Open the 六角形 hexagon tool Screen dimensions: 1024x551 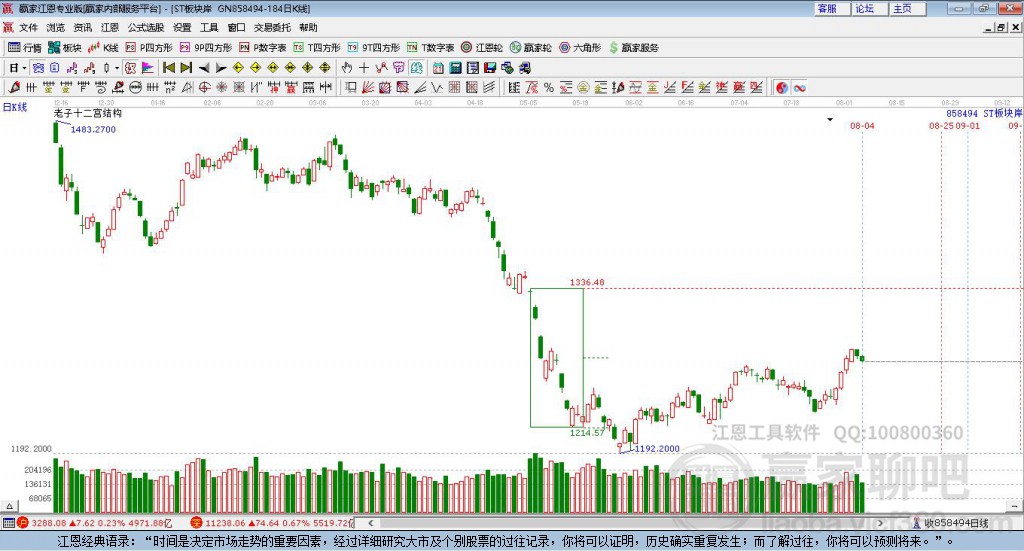pyautogui.click(x=580, y=48)
